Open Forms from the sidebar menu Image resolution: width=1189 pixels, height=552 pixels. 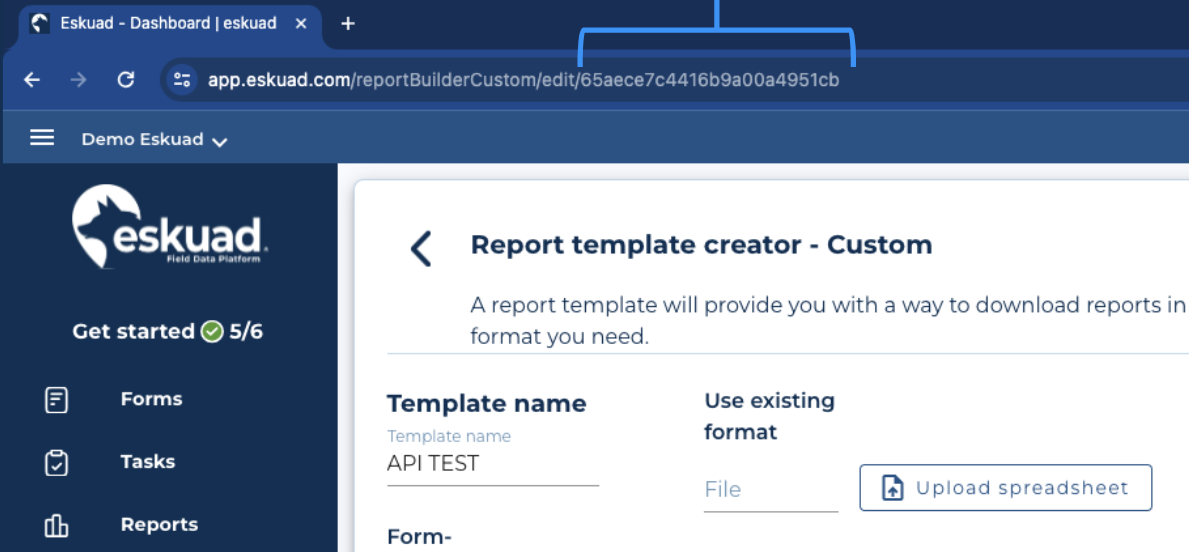(151, 399)
